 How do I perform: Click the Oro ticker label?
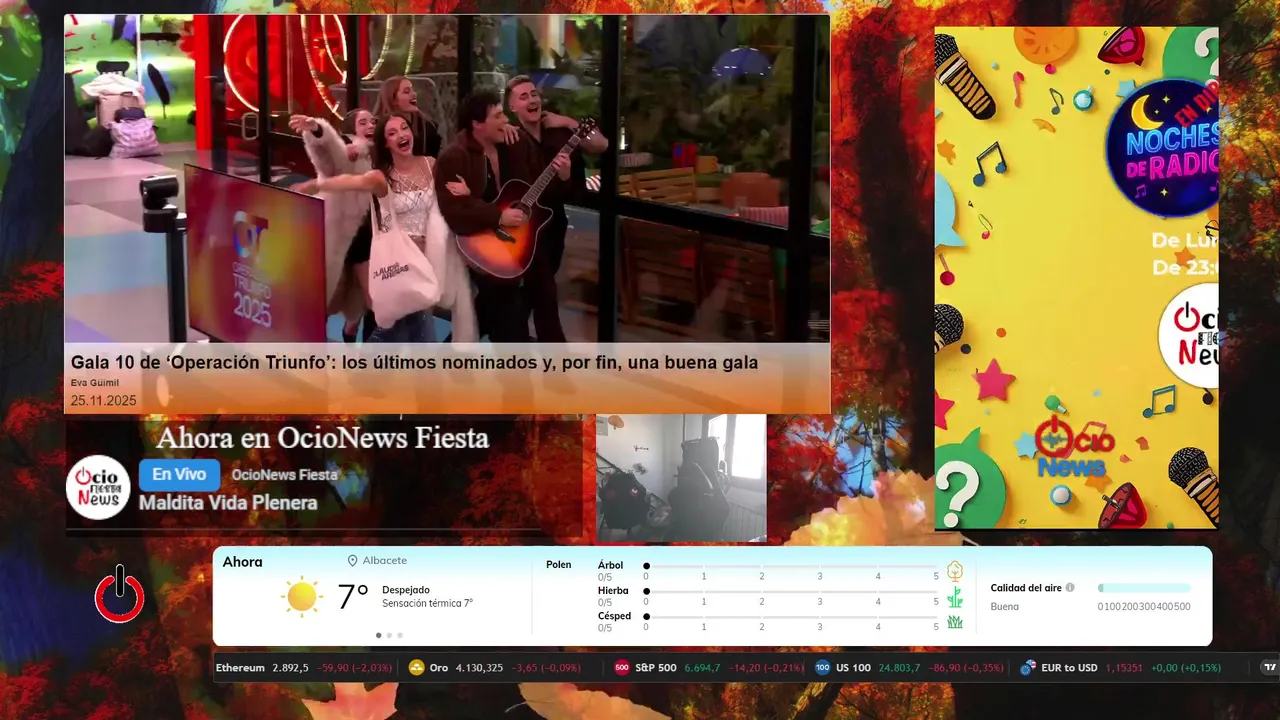click(439, 668)
